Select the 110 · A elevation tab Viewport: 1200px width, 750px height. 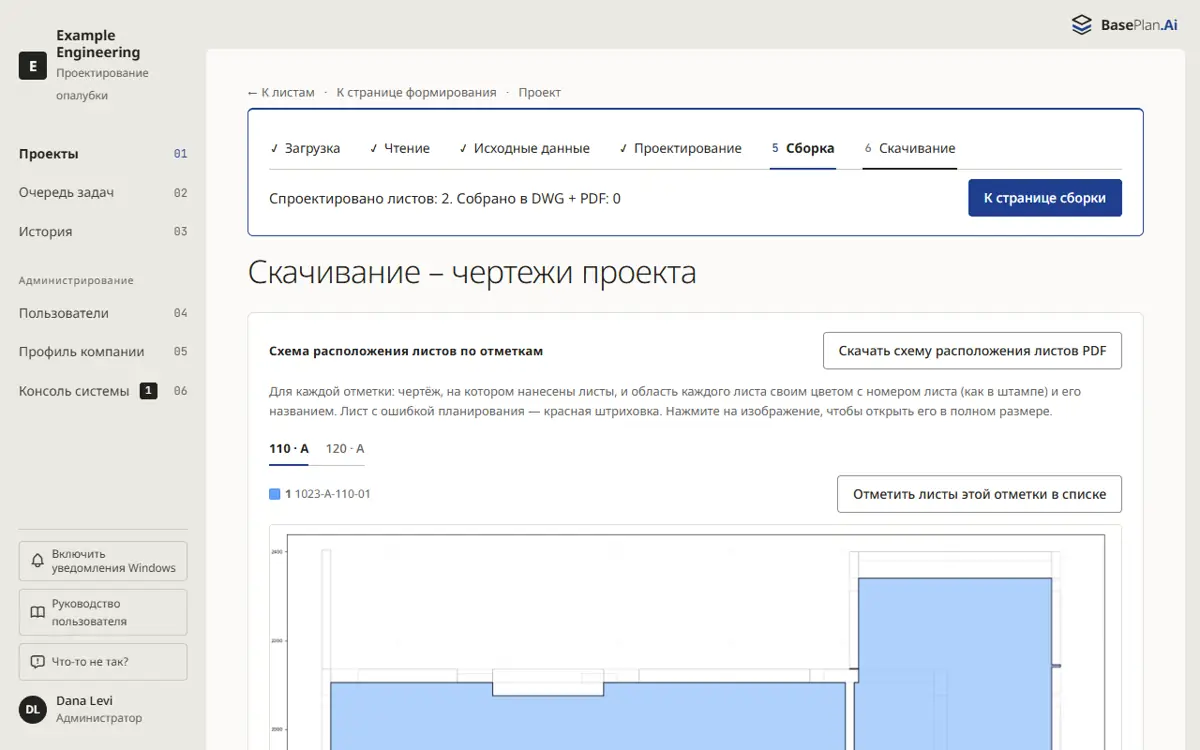289,449
